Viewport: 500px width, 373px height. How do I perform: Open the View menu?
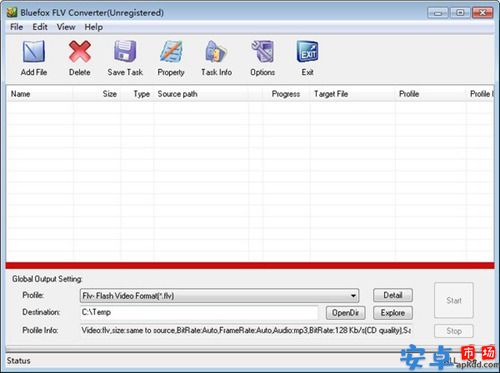pos(66,27)
